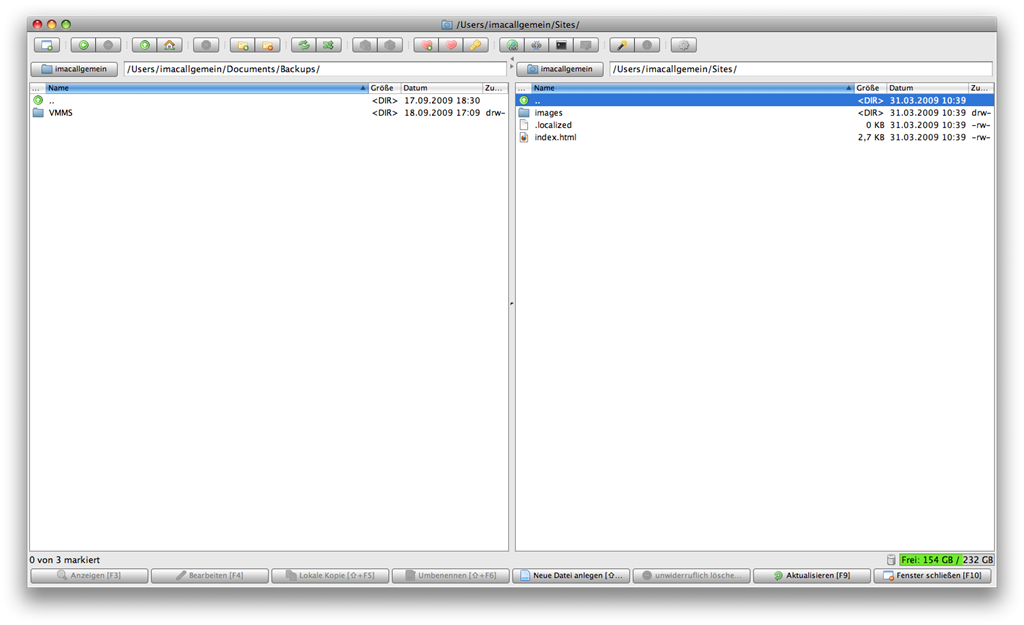This screenshot has height=625, width=1024.
Task: Click the Bearbeiten [F4] button
Action: pos(210,575)
